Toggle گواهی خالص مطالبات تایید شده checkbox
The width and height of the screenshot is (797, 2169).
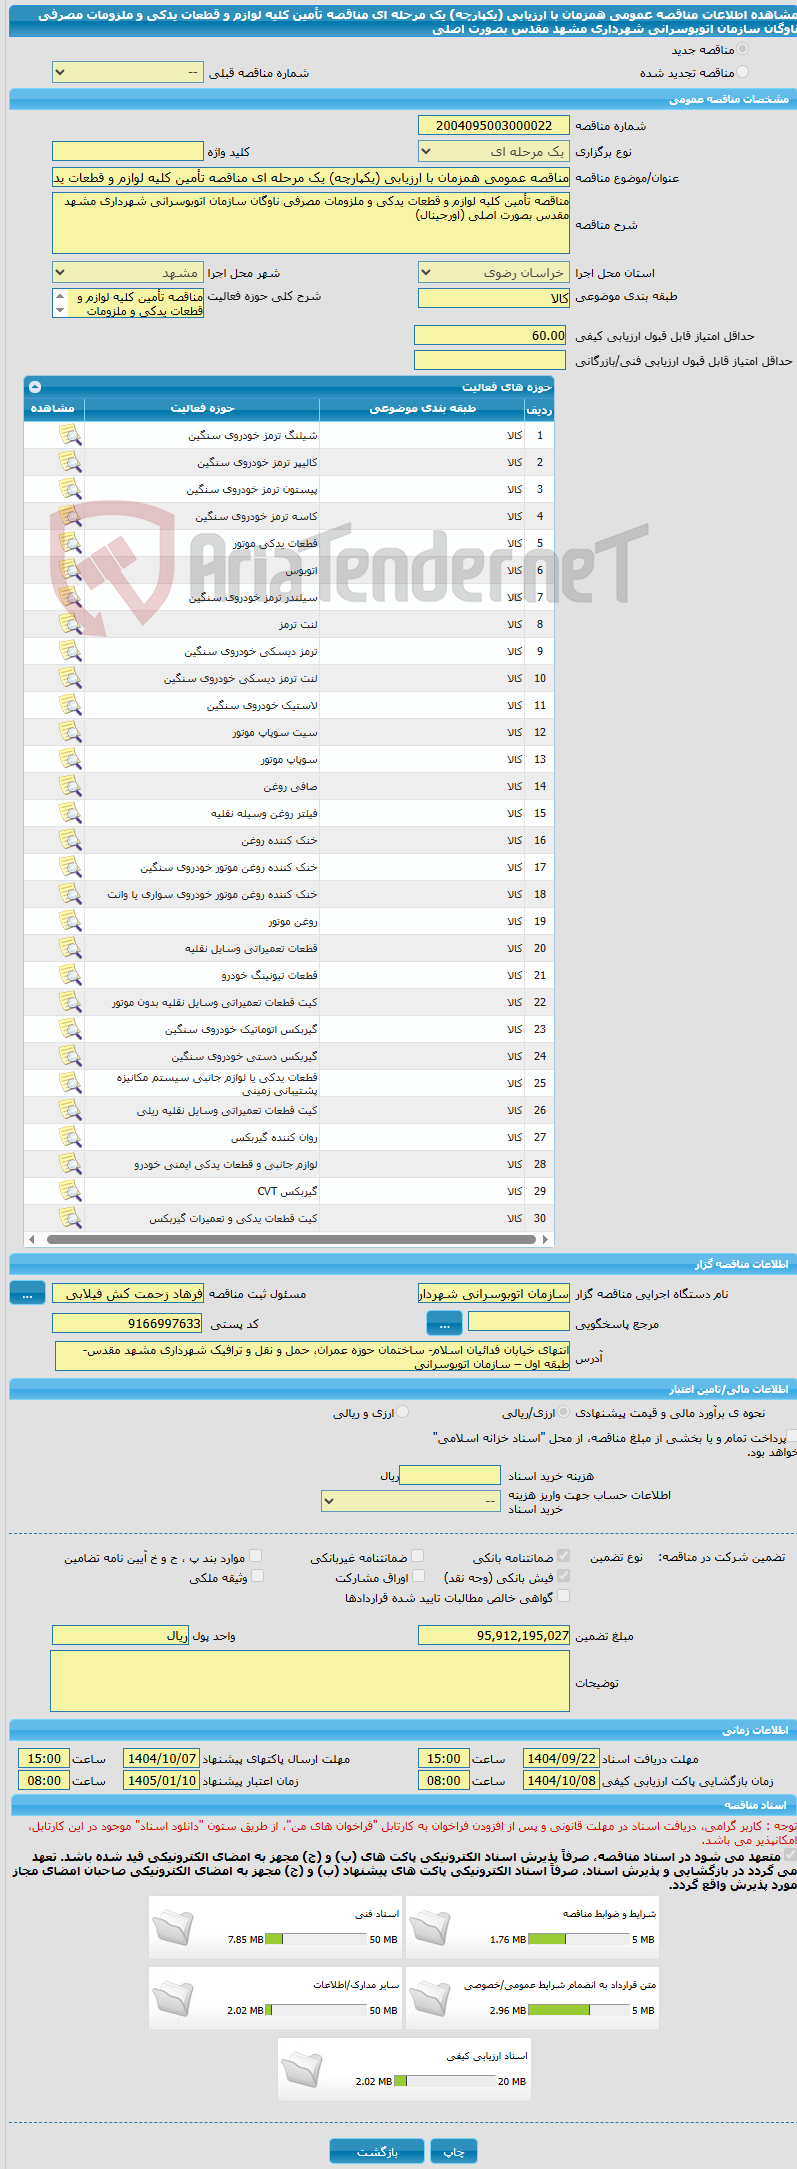point(564,1596)
